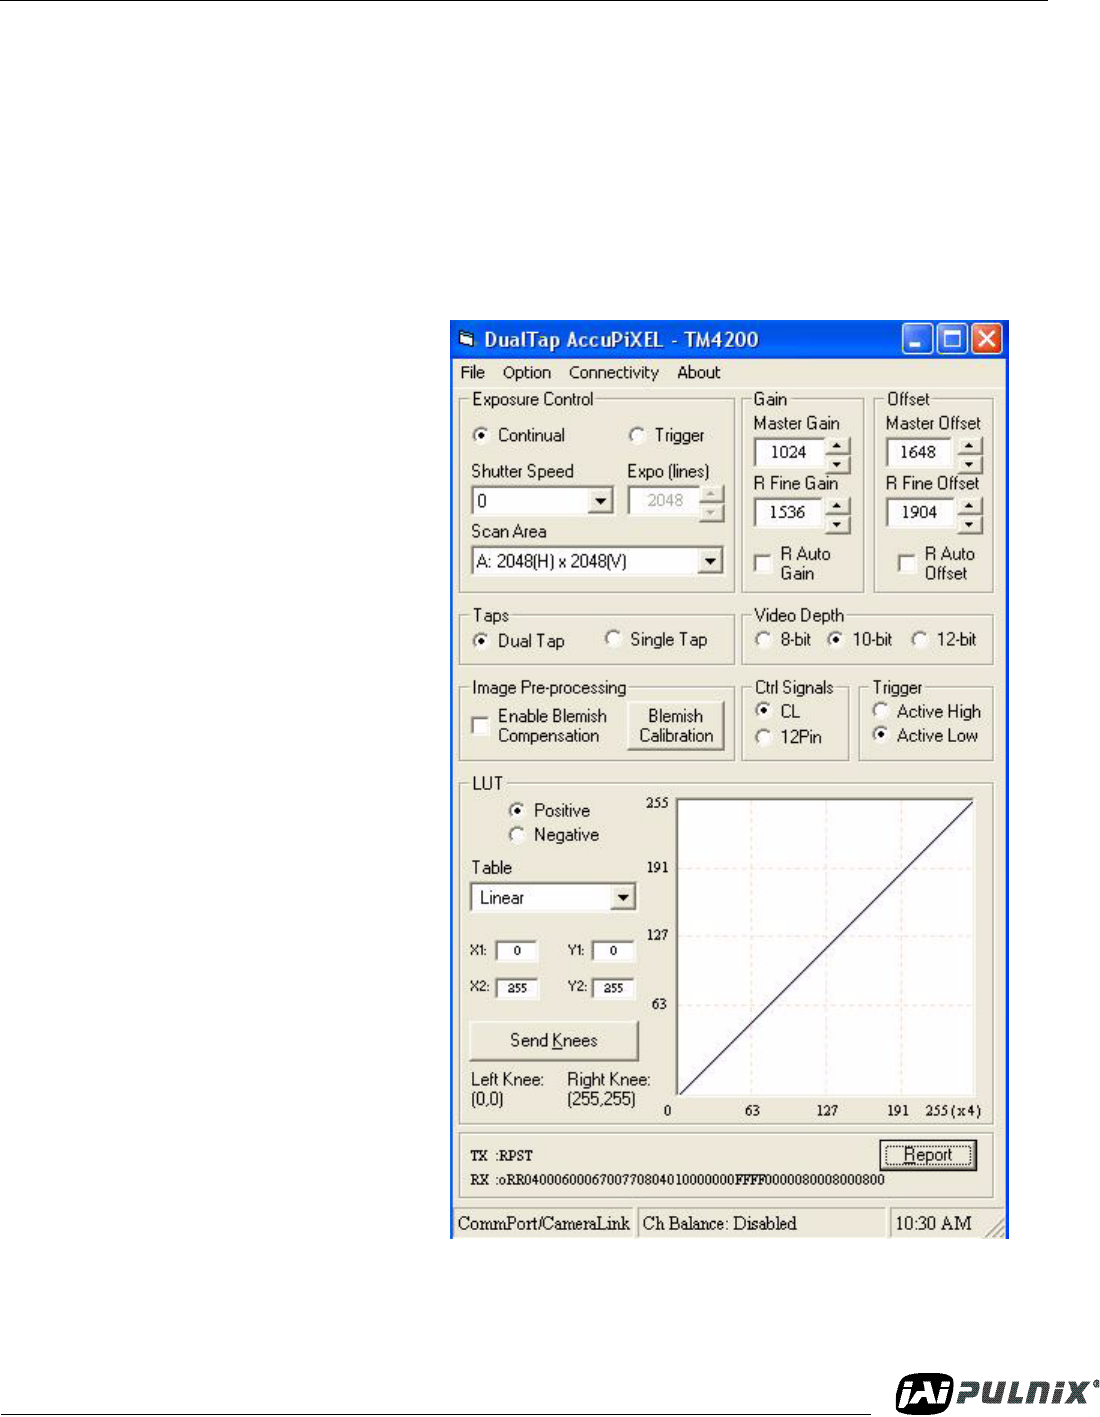
Task: Enable R Auto Offset checkbox
Action: click(906, 564)
